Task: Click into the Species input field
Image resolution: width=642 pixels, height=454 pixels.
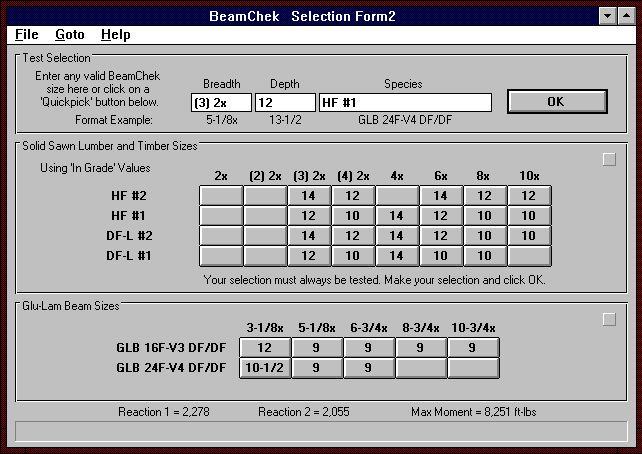Action: point(405,102)
